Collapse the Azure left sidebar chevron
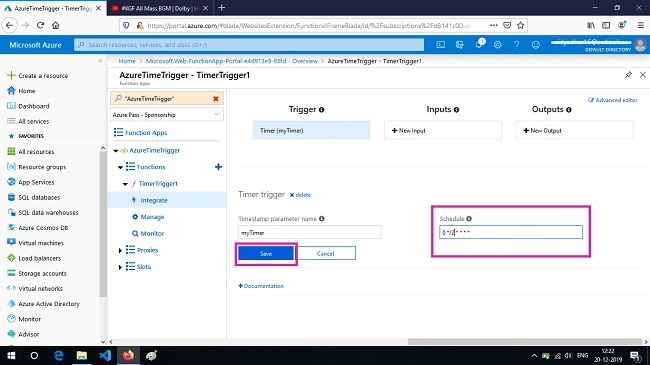This screenshot has height=365, width=650. 100,61
